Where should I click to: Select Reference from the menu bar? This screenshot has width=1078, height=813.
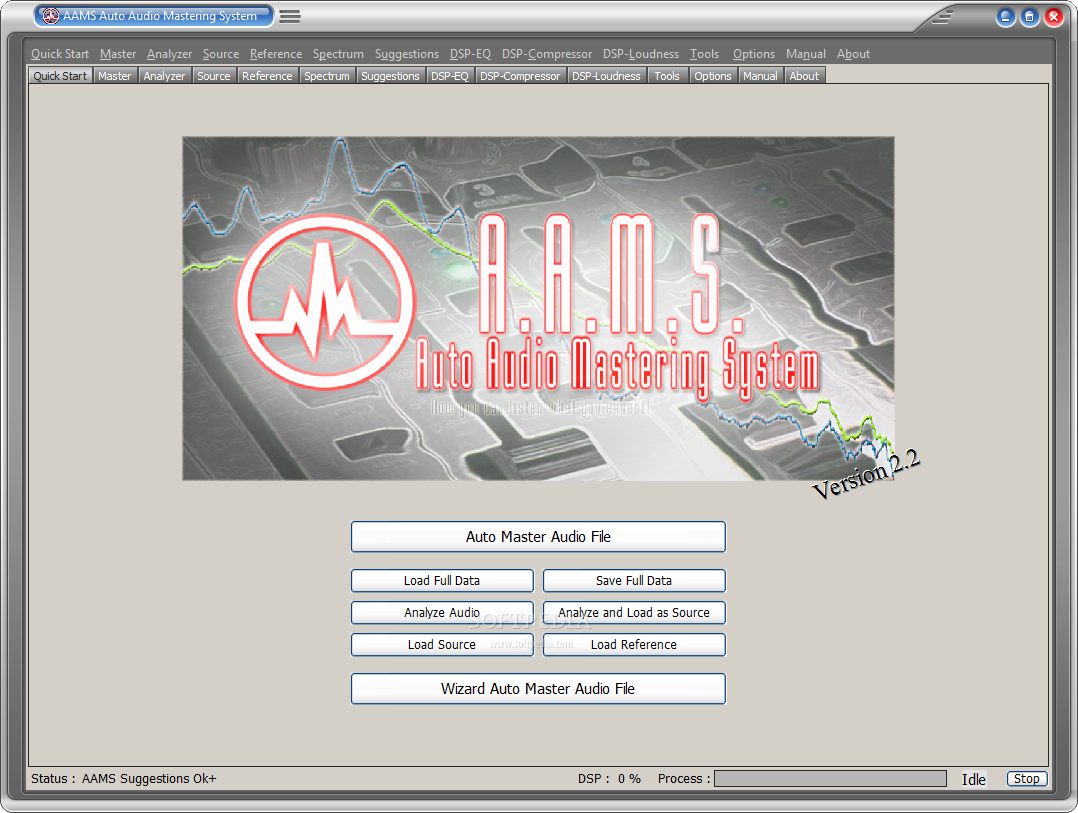click(x=275, y=53)
